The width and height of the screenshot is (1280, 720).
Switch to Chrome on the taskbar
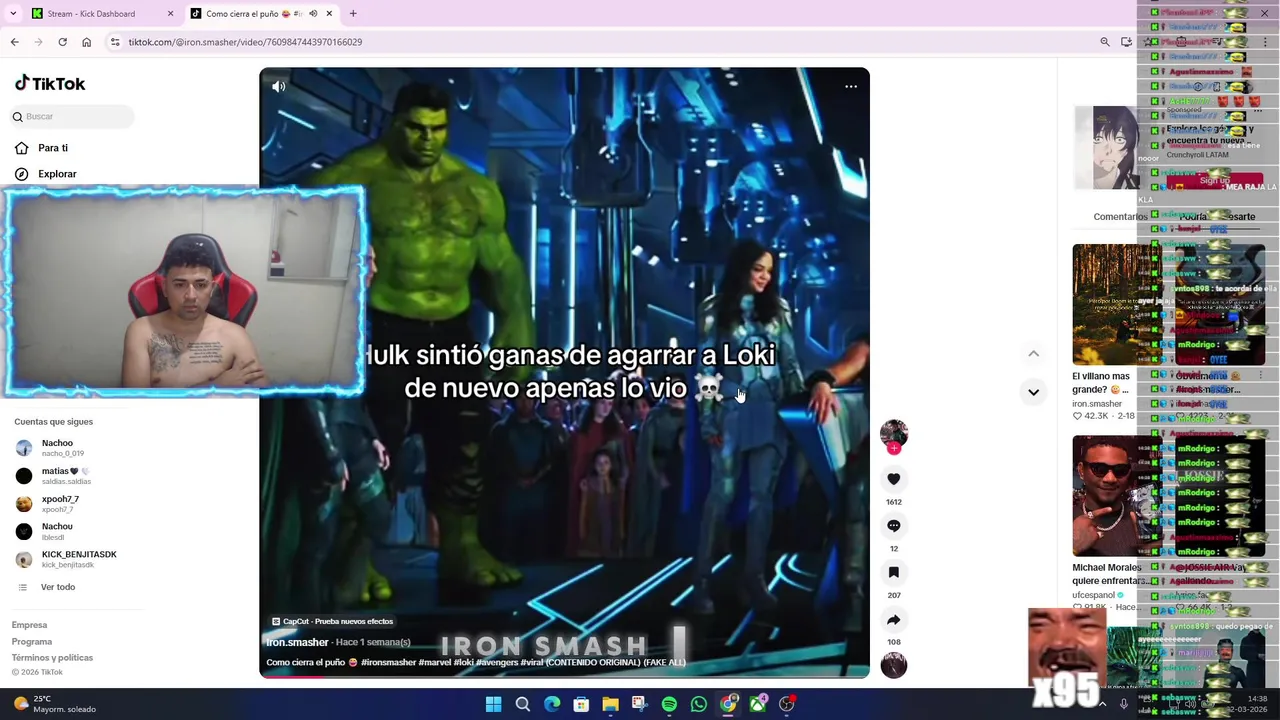[x=729, y=704]
